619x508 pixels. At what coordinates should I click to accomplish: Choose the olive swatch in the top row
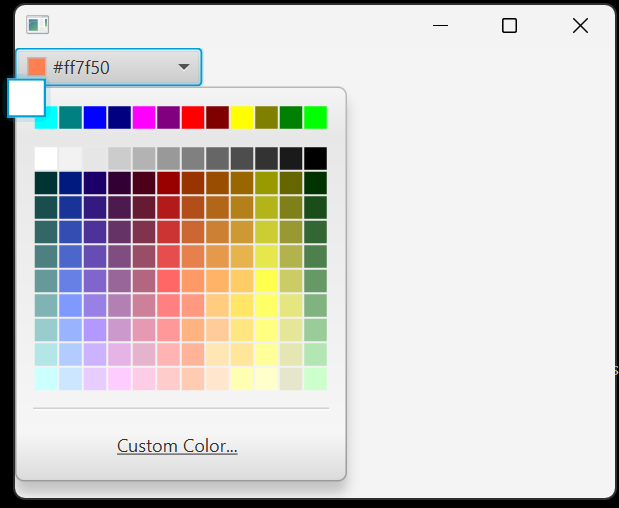click(x=266, y=117)
